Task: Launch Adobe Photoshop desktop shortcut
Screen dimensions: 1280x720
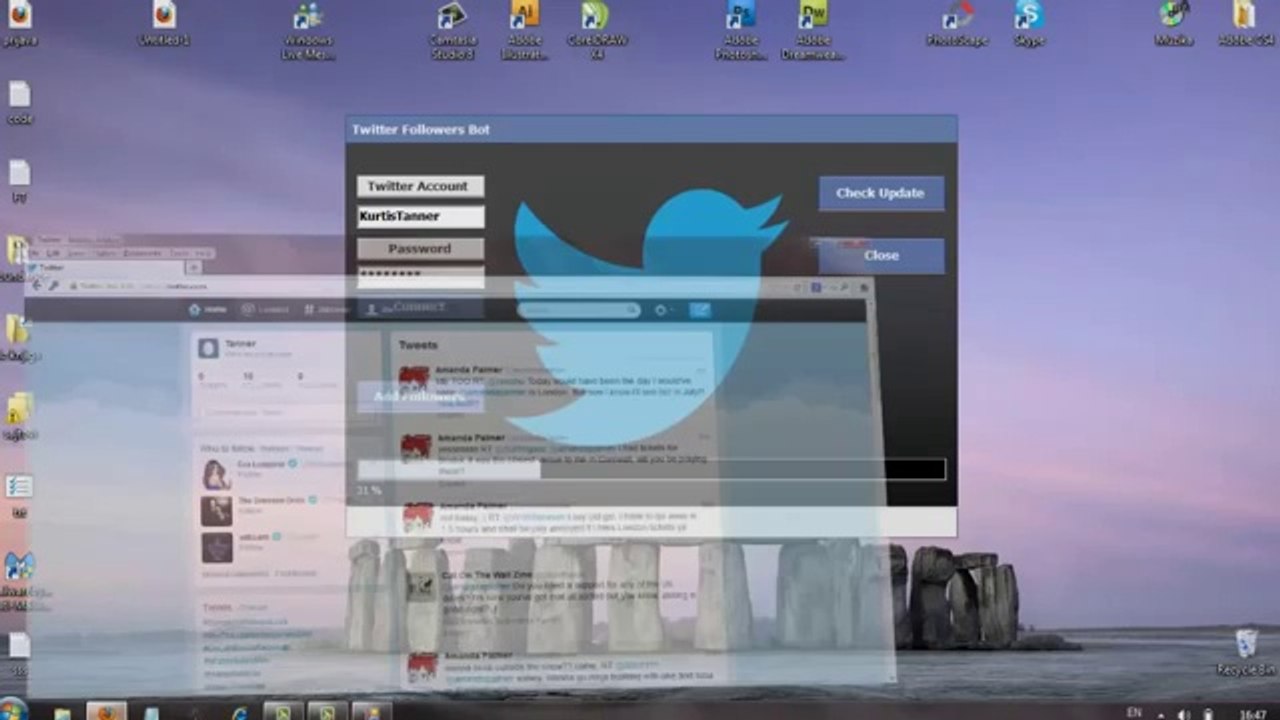Action: click(x=741, y=29)
